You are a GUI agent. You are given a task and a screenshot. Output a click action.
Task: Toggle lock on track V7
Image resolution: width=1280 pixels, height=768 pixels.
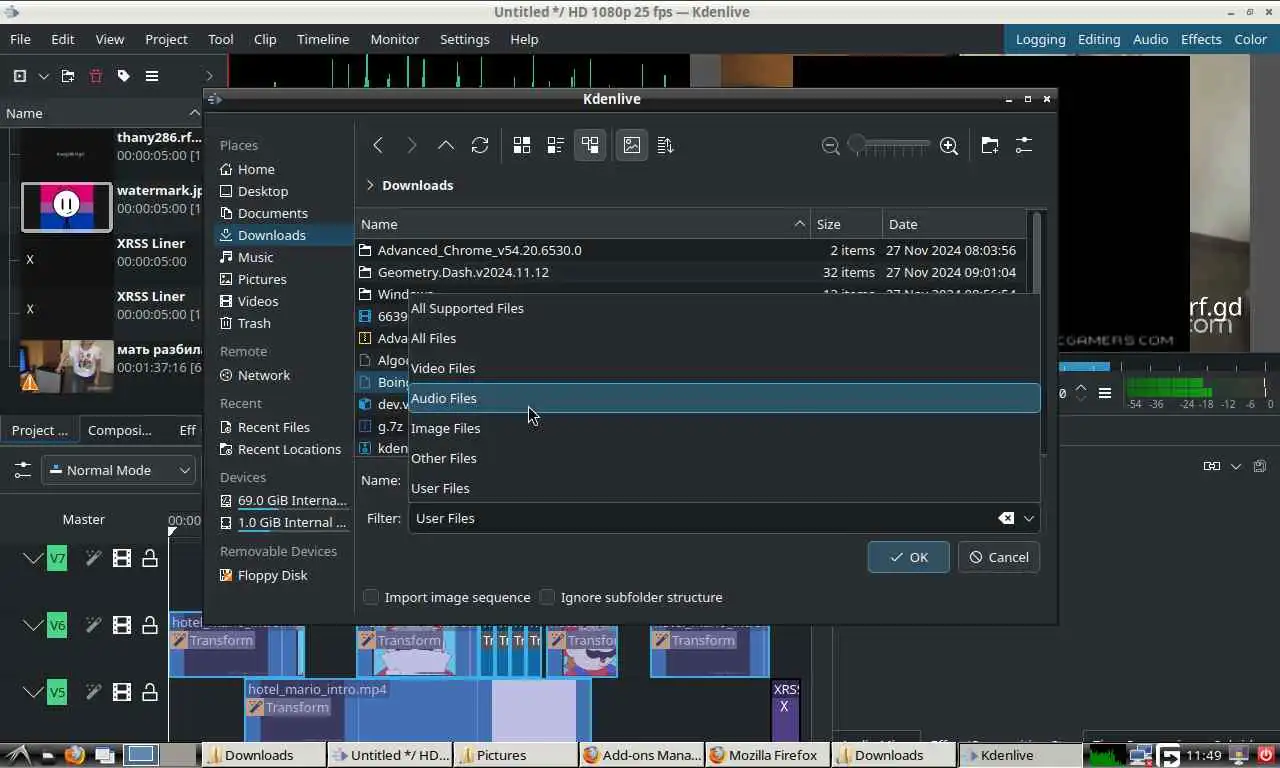click(x=150, y=558)
